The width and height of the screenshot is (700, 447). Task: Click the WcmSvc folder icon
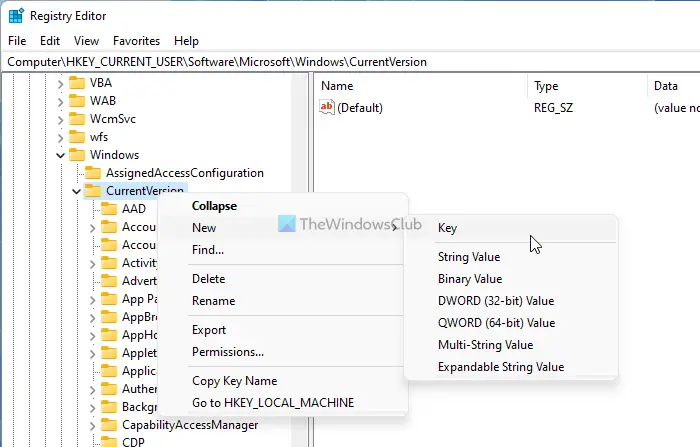tap(77, 119)
